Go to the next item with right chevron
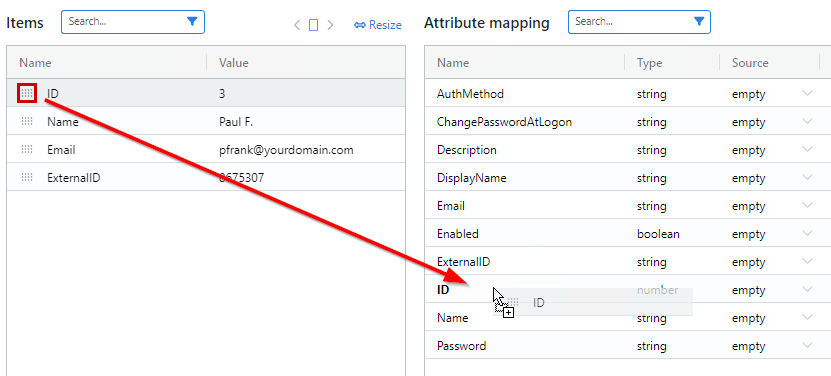 point(331,25)
